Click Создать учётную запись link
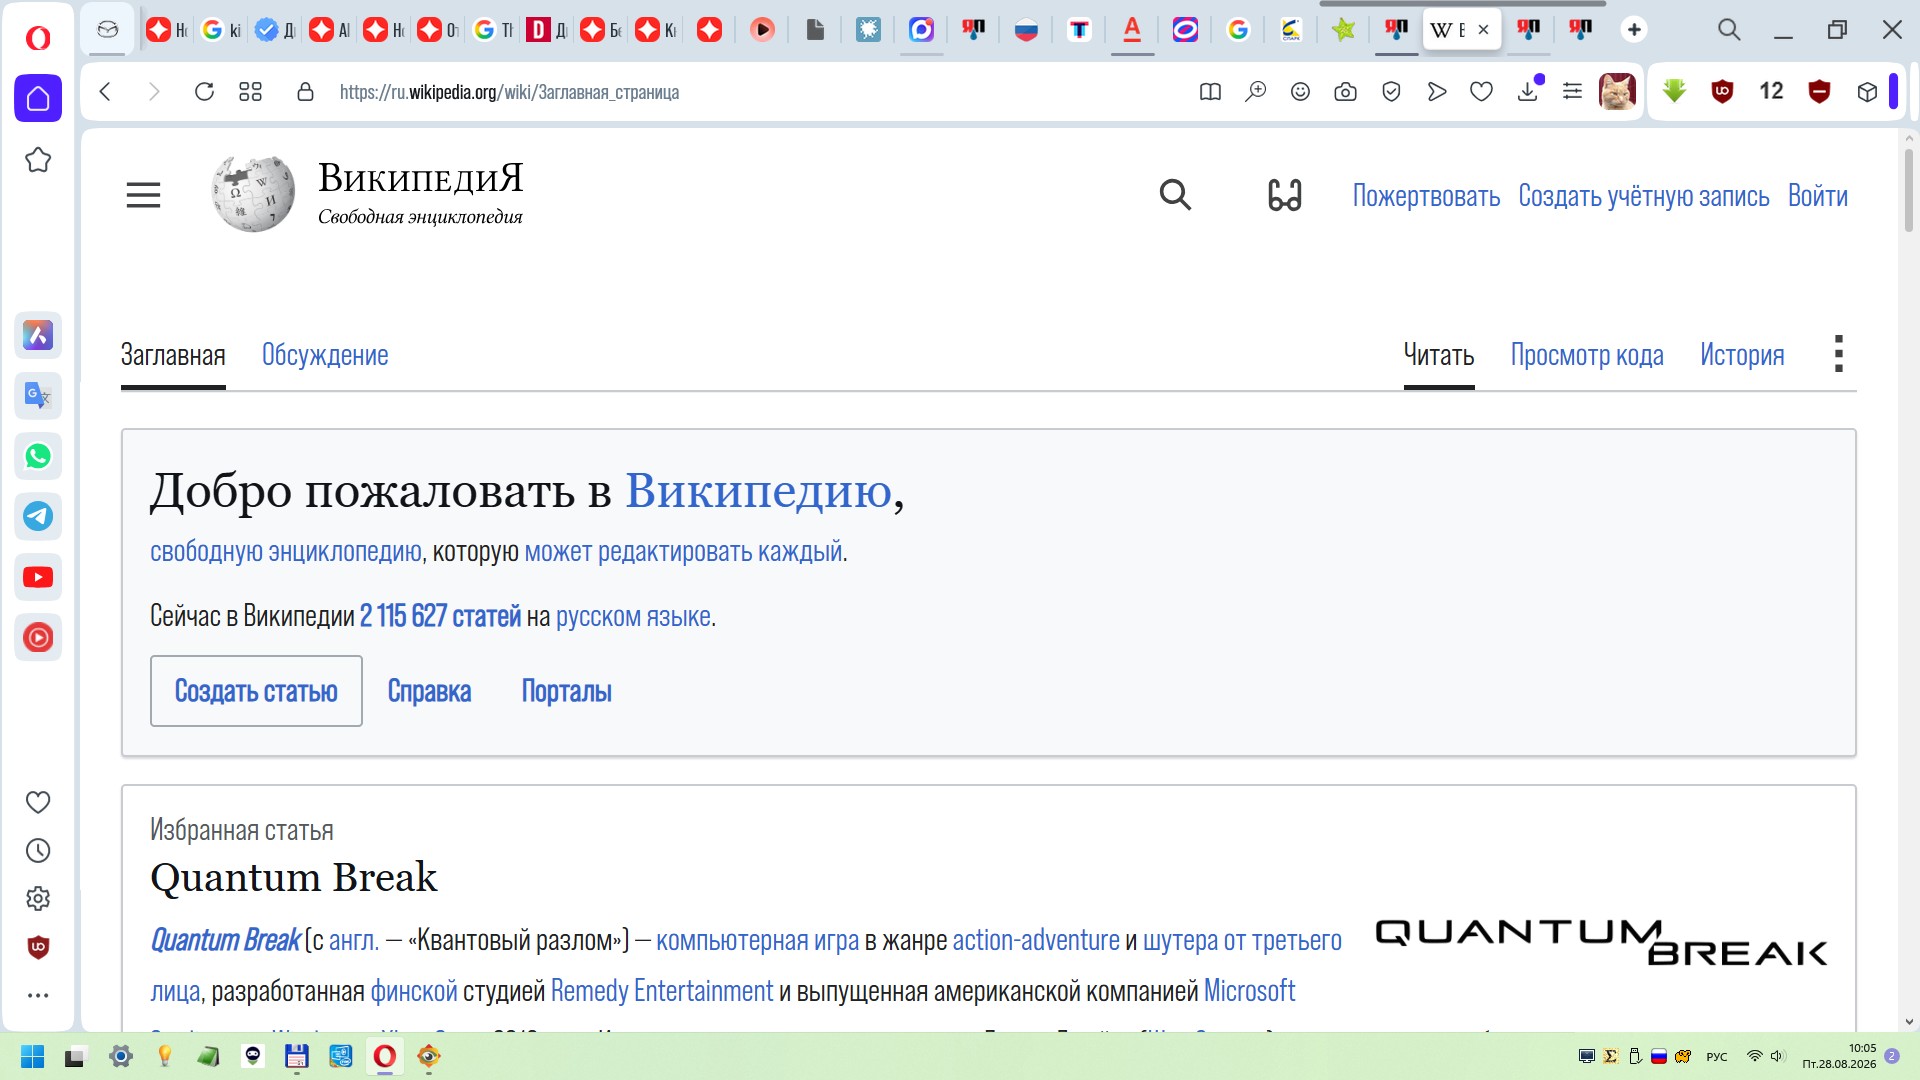Image resolution: width=1920 pixels, height=1080 pixels. (x=1644, y=196)
